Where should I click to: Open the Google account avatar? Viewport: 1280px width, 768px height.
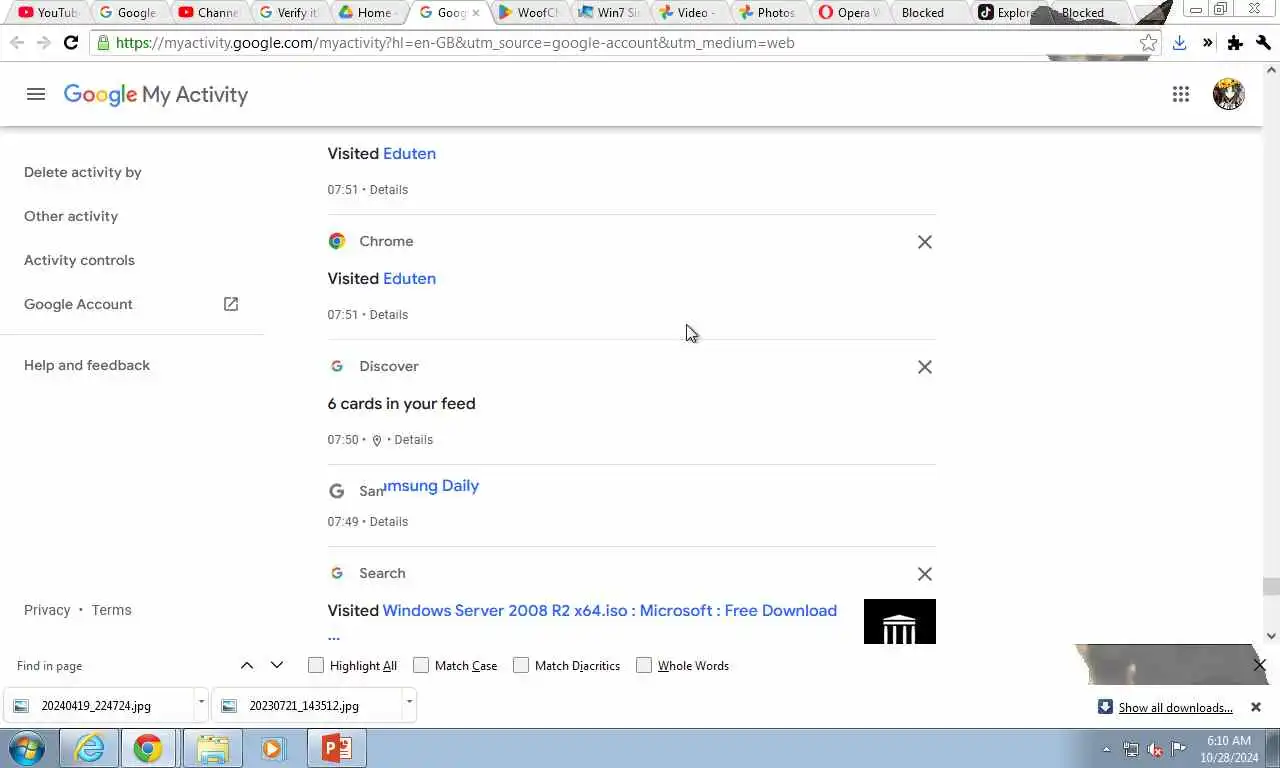[x=1228, y=94]
